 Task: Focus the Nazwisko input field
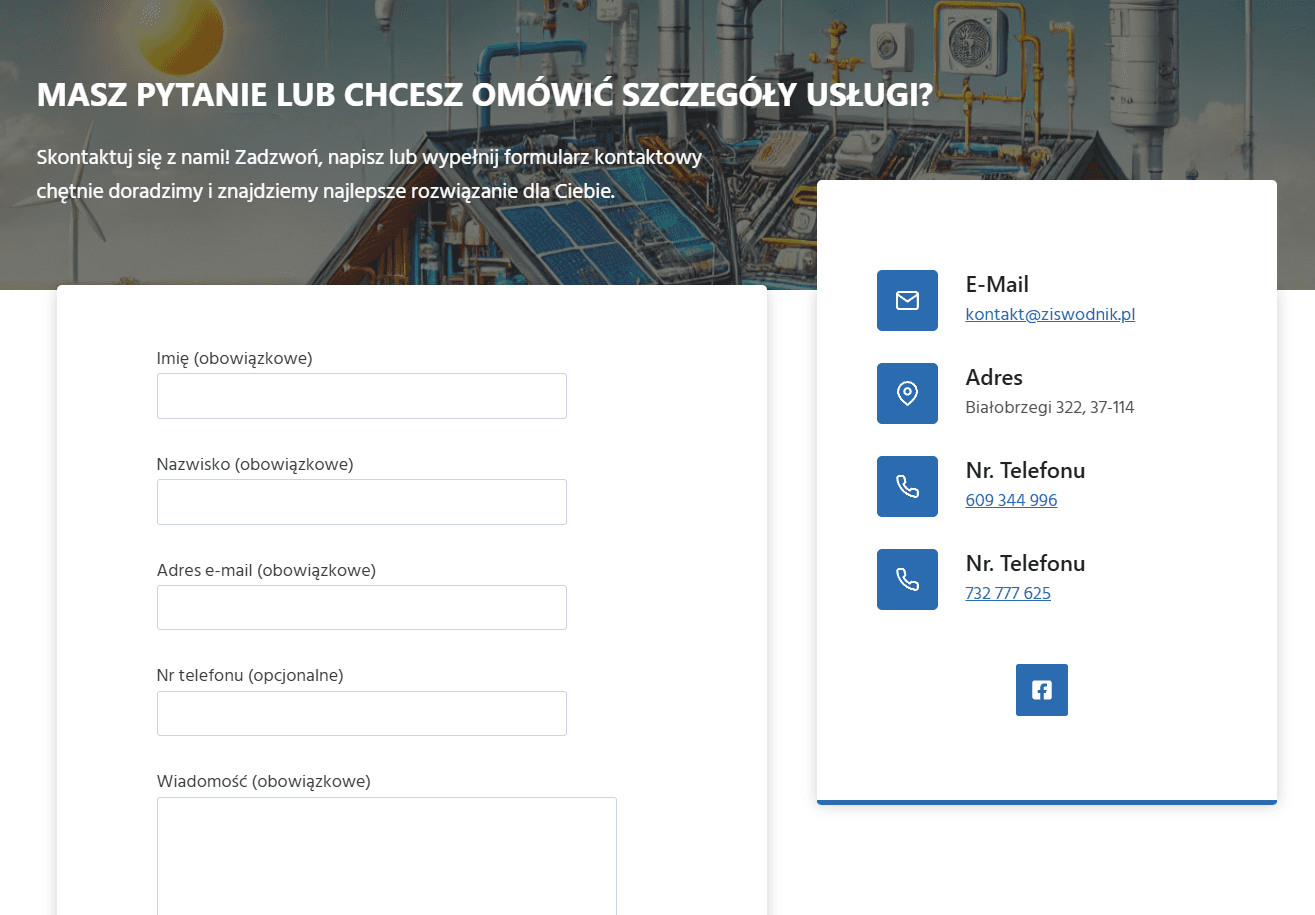coord(362,502)
